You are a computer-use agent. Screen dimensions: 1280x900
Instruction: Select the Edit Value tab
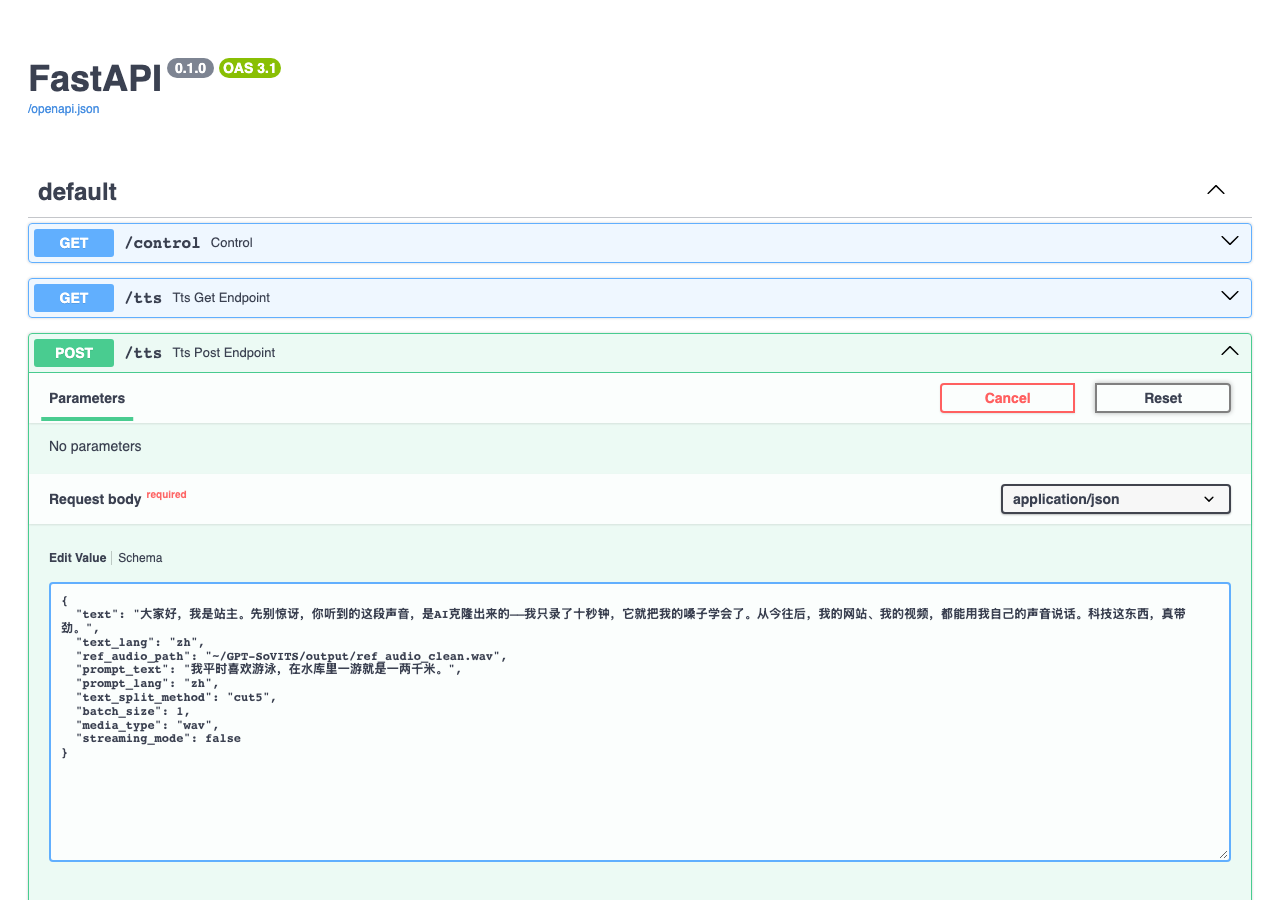tap(77, 558)
